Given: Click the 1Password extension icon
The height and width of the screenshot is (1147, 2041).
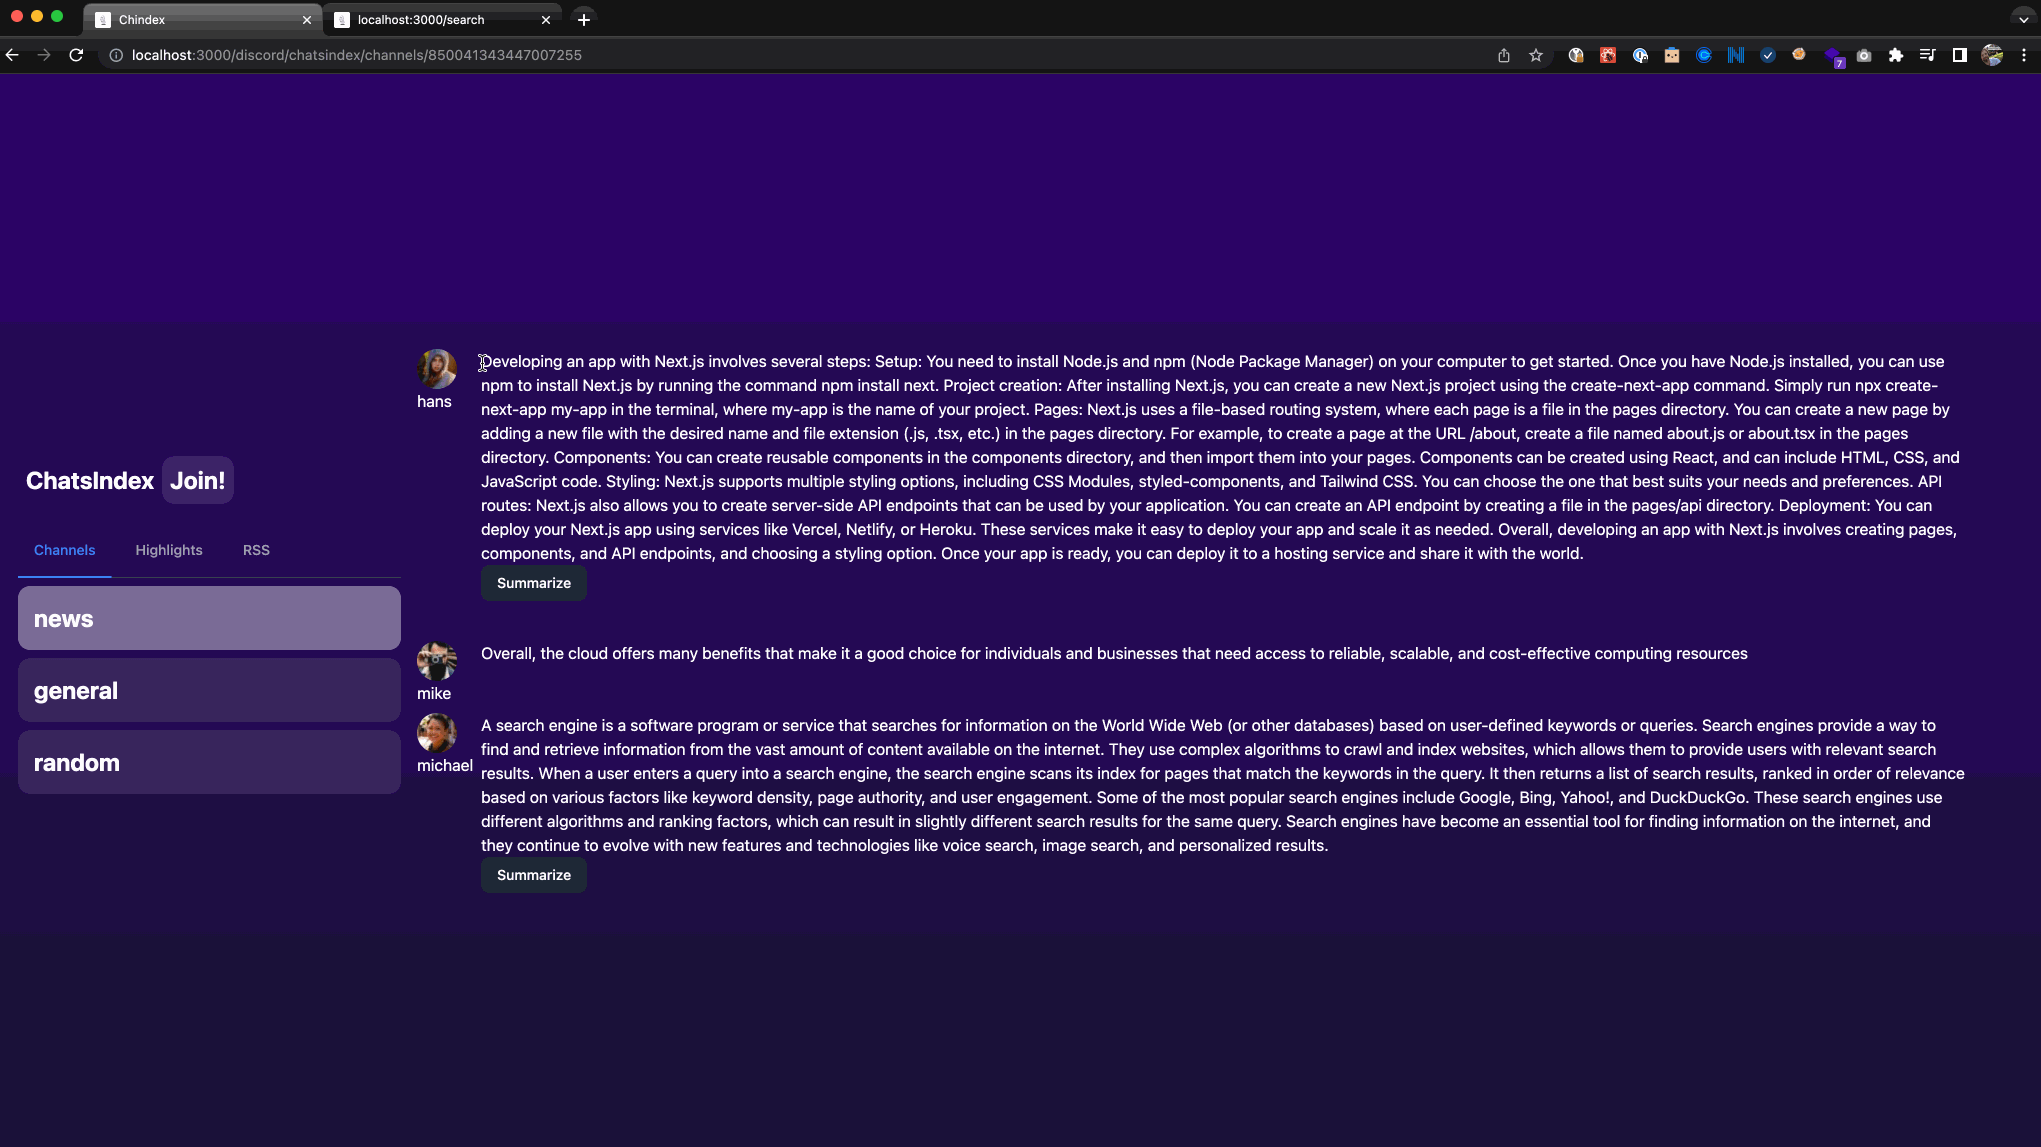Looking at the screenshot, I should point(1640,56).
